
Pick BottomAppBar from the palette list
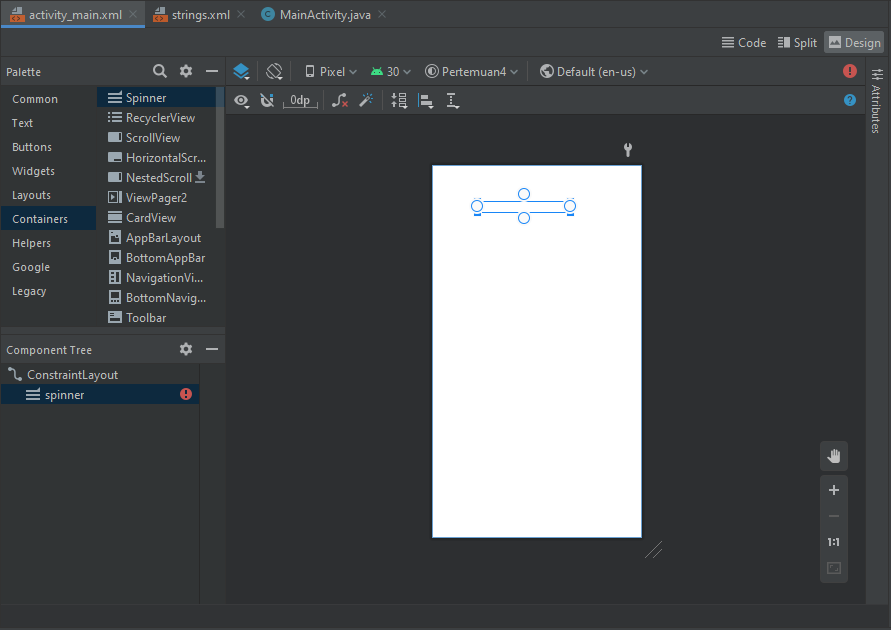(x=156, y=257)
